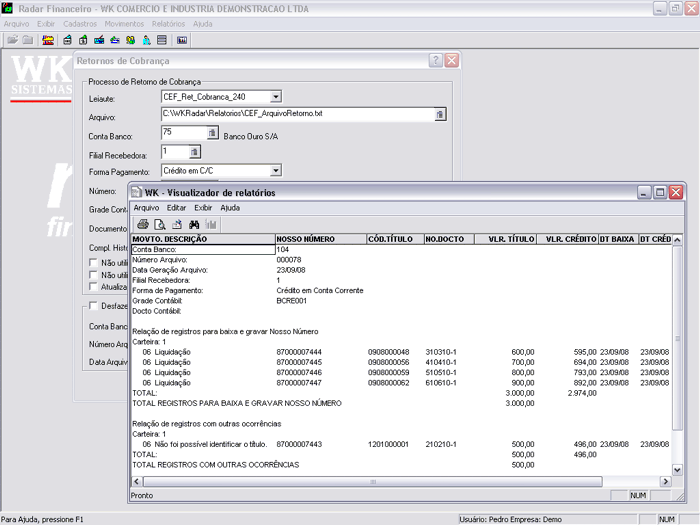
Task: Open print preview in report viewer toolbar
Action: point(160,225)
